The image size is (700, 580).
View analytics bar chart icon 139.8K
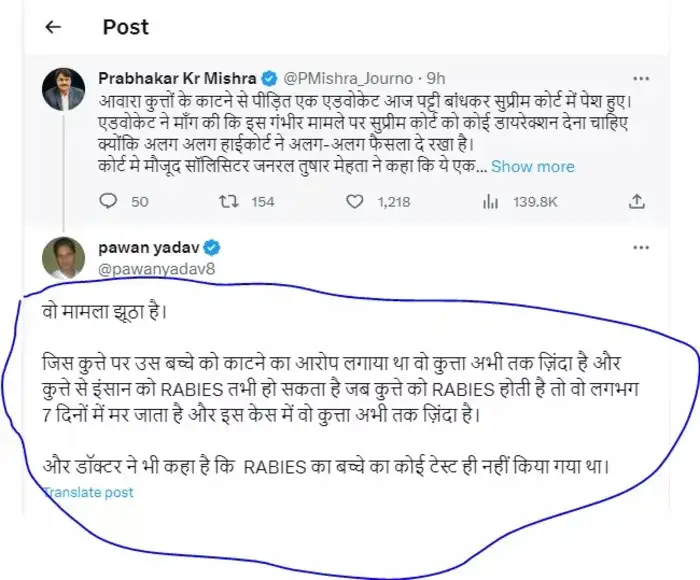(x=490, y=202)
